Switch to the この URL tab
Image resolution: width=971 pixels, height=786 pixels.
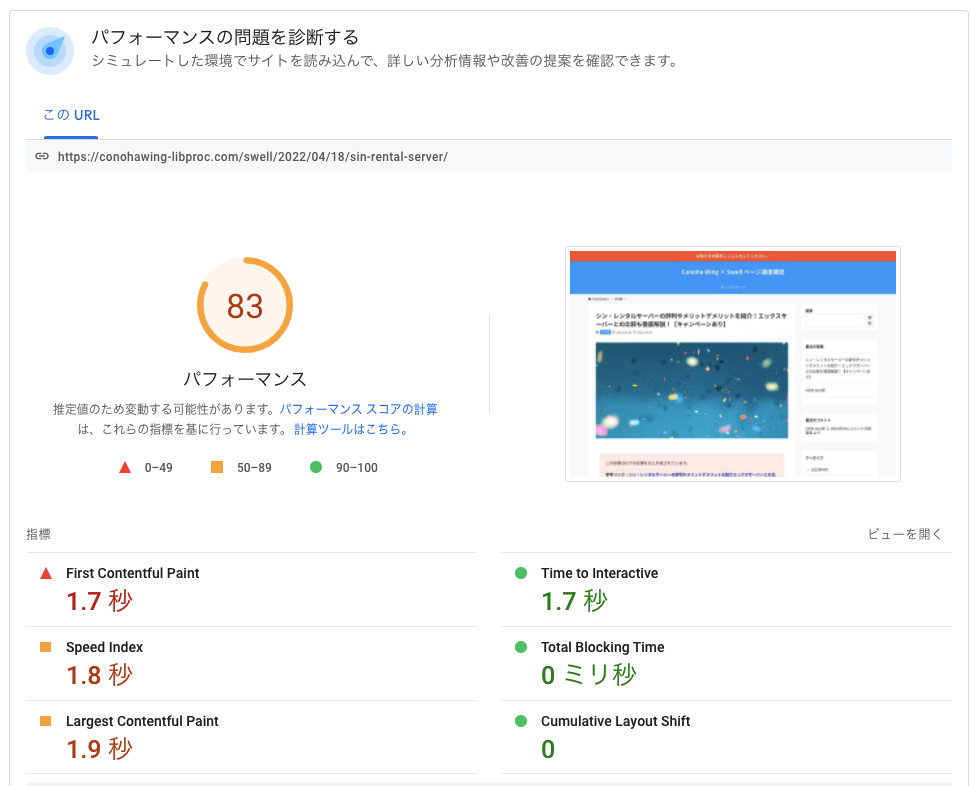pyautogui.click(x=70, y=115)
